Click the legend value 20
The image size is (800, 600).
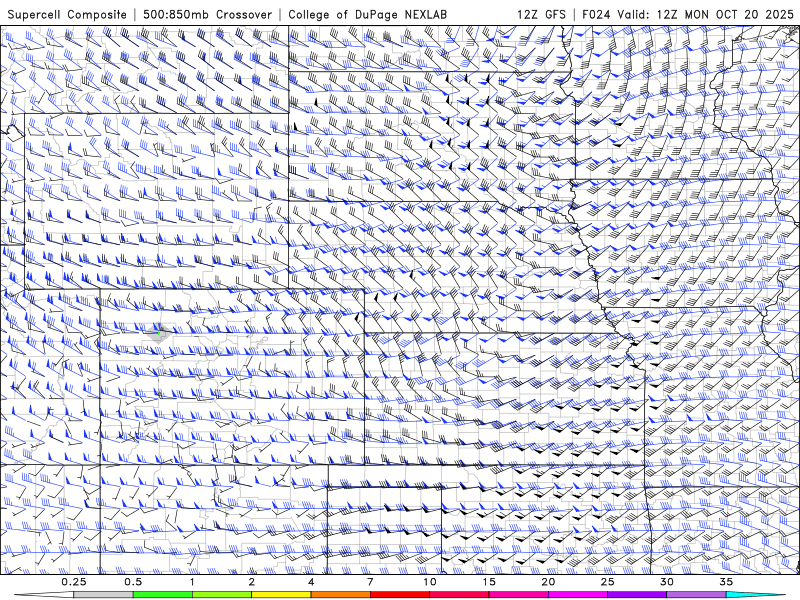click(x=548, y=582)
